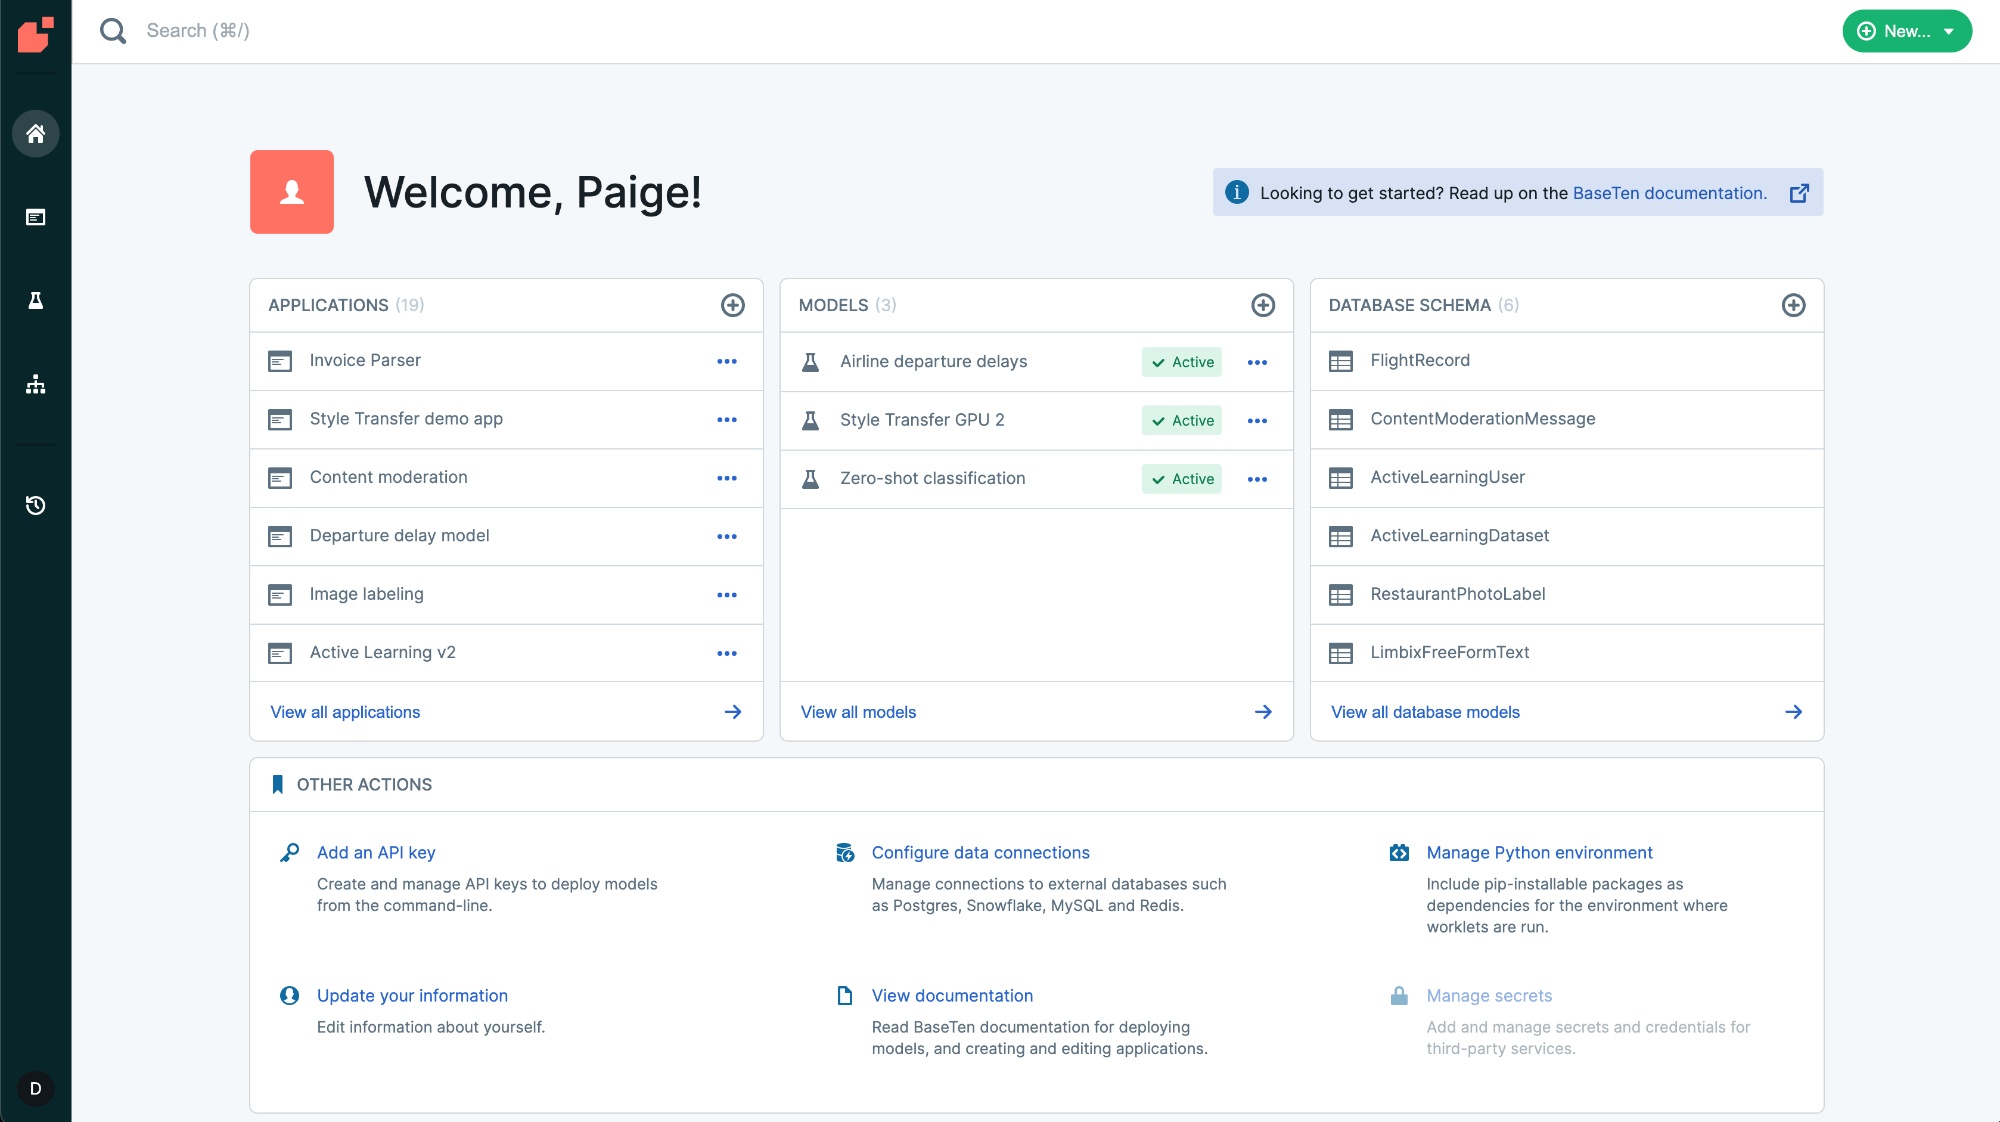The image size is (2000, 1122).
Task: Open the Models flask sidebar icon
Action: [x=36, y=300]
